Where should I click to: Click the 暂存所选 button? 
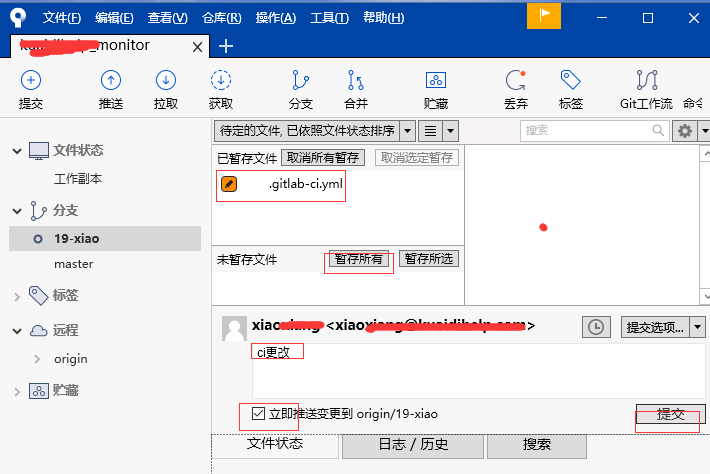(x=429, y=259)
